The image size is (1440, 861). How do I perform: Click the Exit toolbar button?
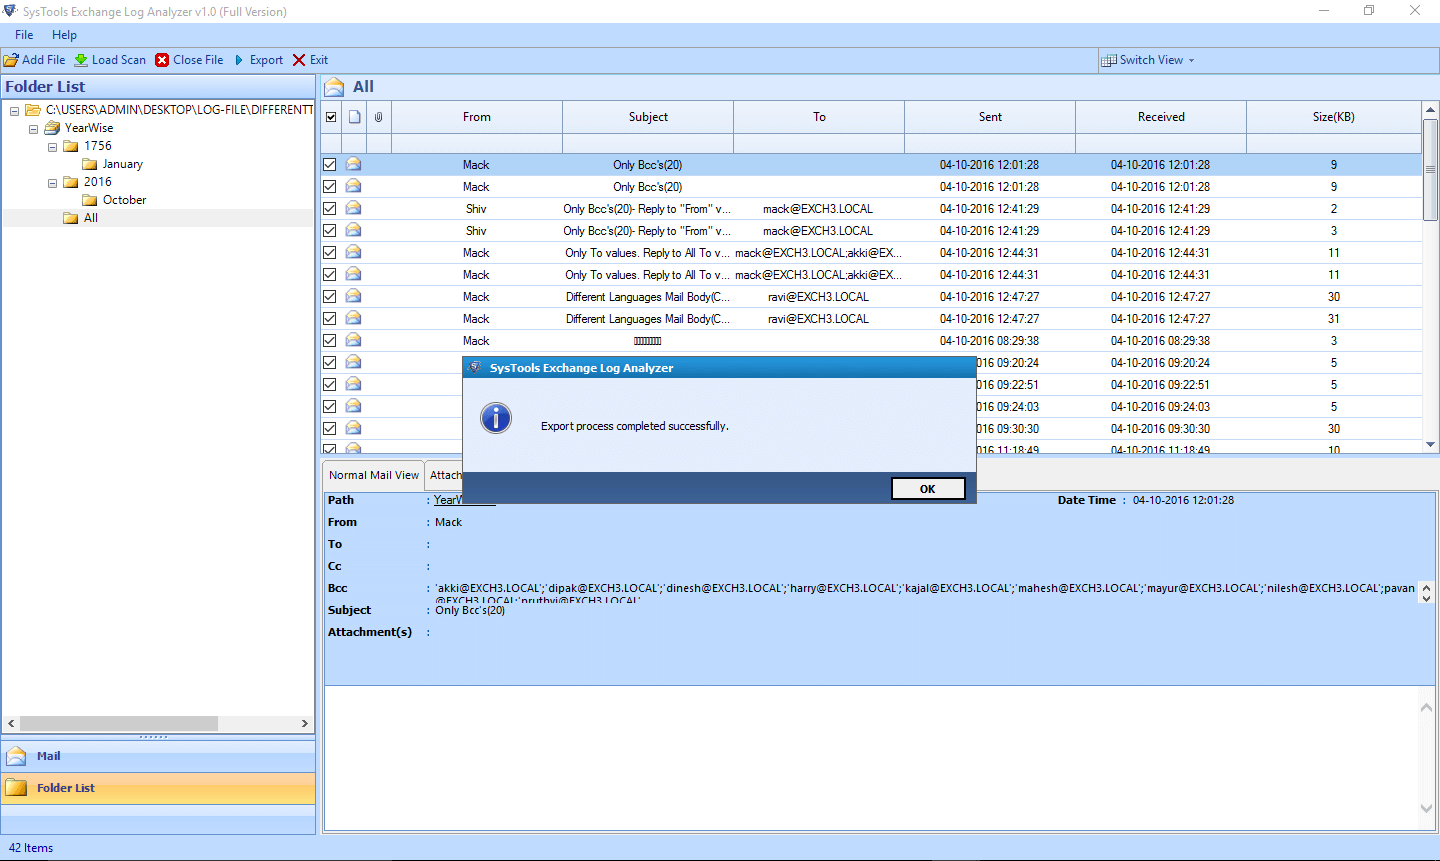[310, 60]
